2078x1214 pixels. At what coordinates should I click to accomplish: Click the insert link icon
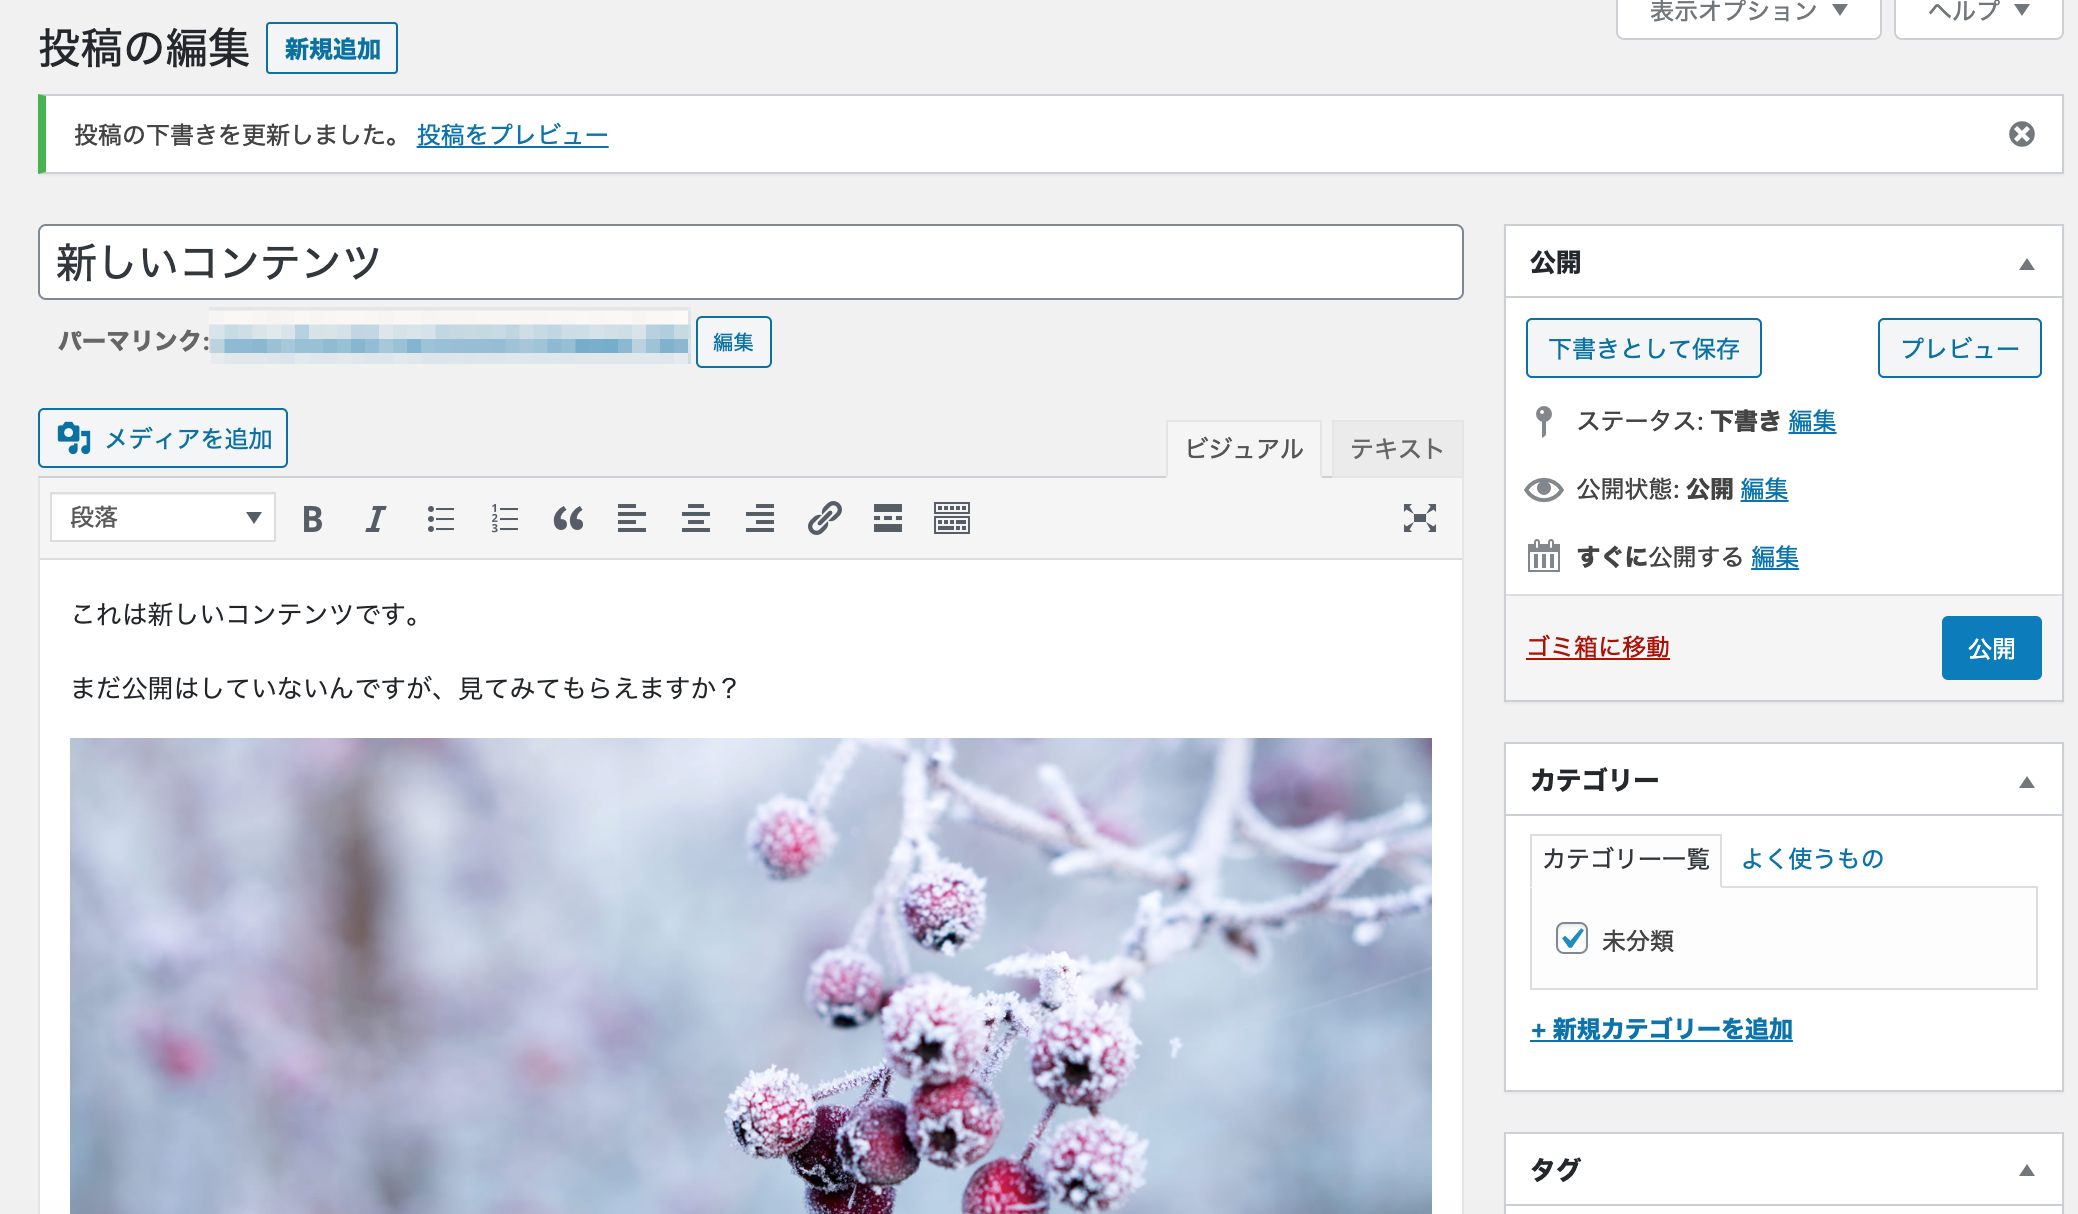coord(824,518)
